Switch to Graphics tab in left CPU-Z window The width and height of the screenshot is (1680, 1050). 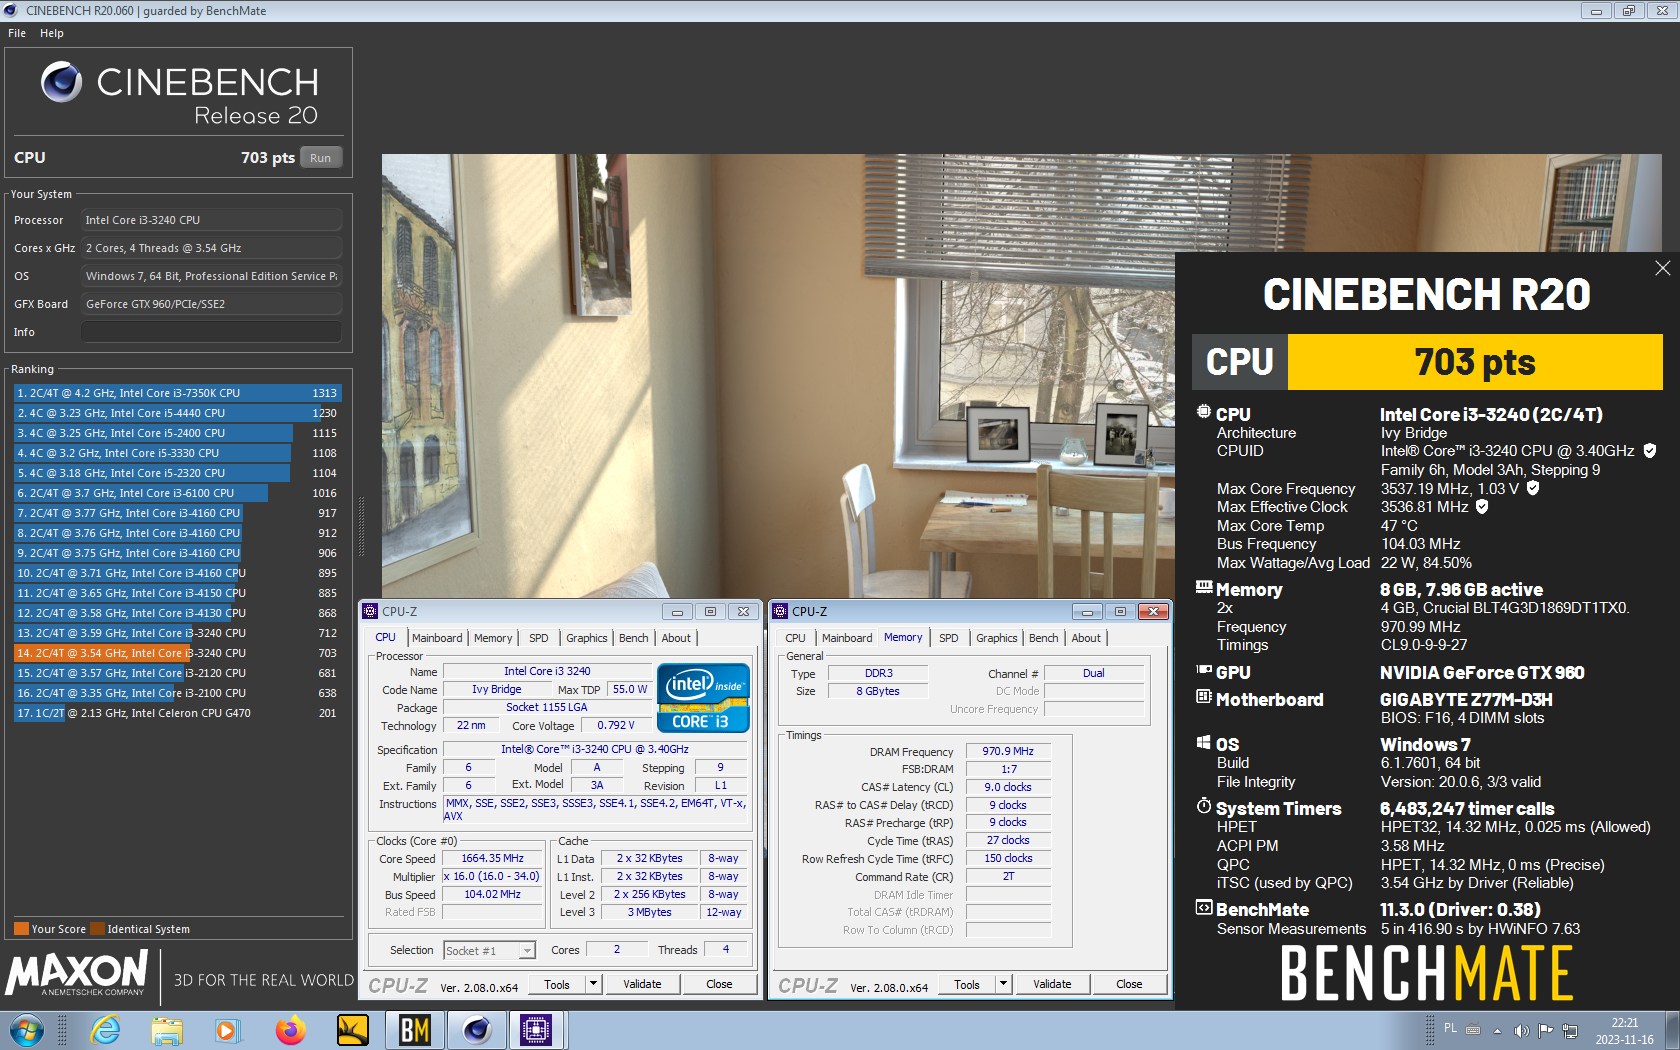(587, 638)
